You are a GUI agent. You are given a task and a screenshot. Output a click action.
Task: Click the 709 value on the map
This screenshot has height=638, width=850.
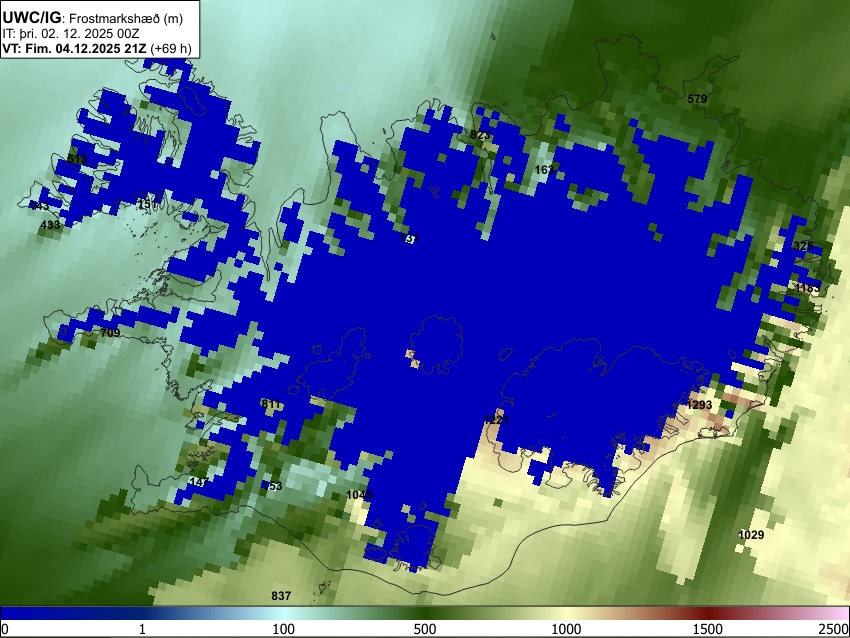(110, 333)
